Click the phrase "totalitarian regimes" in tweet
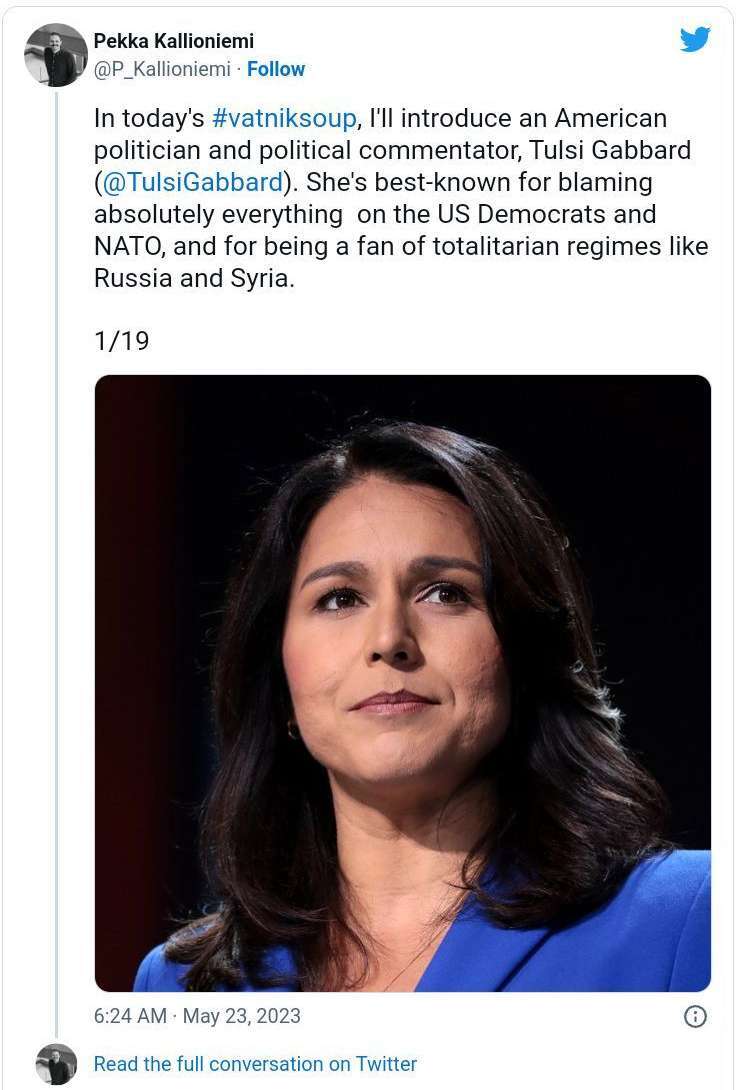The image size is (739, 1090). coord(541,246)
